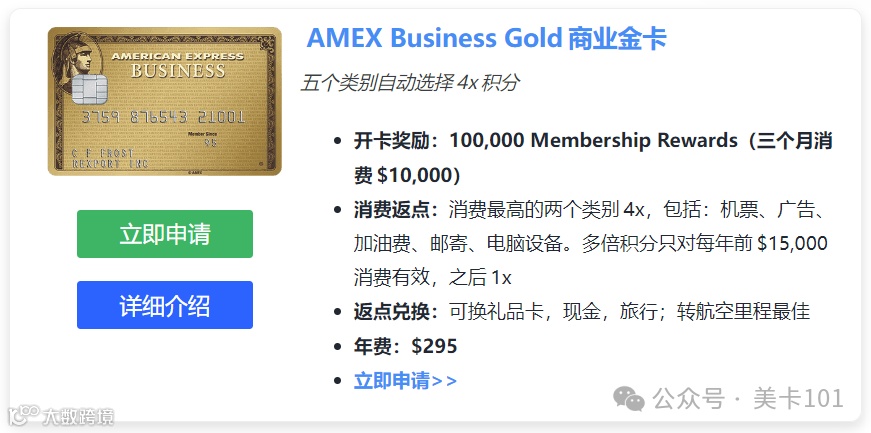Click the WeChat logo icon in watermark

(629, 399)
